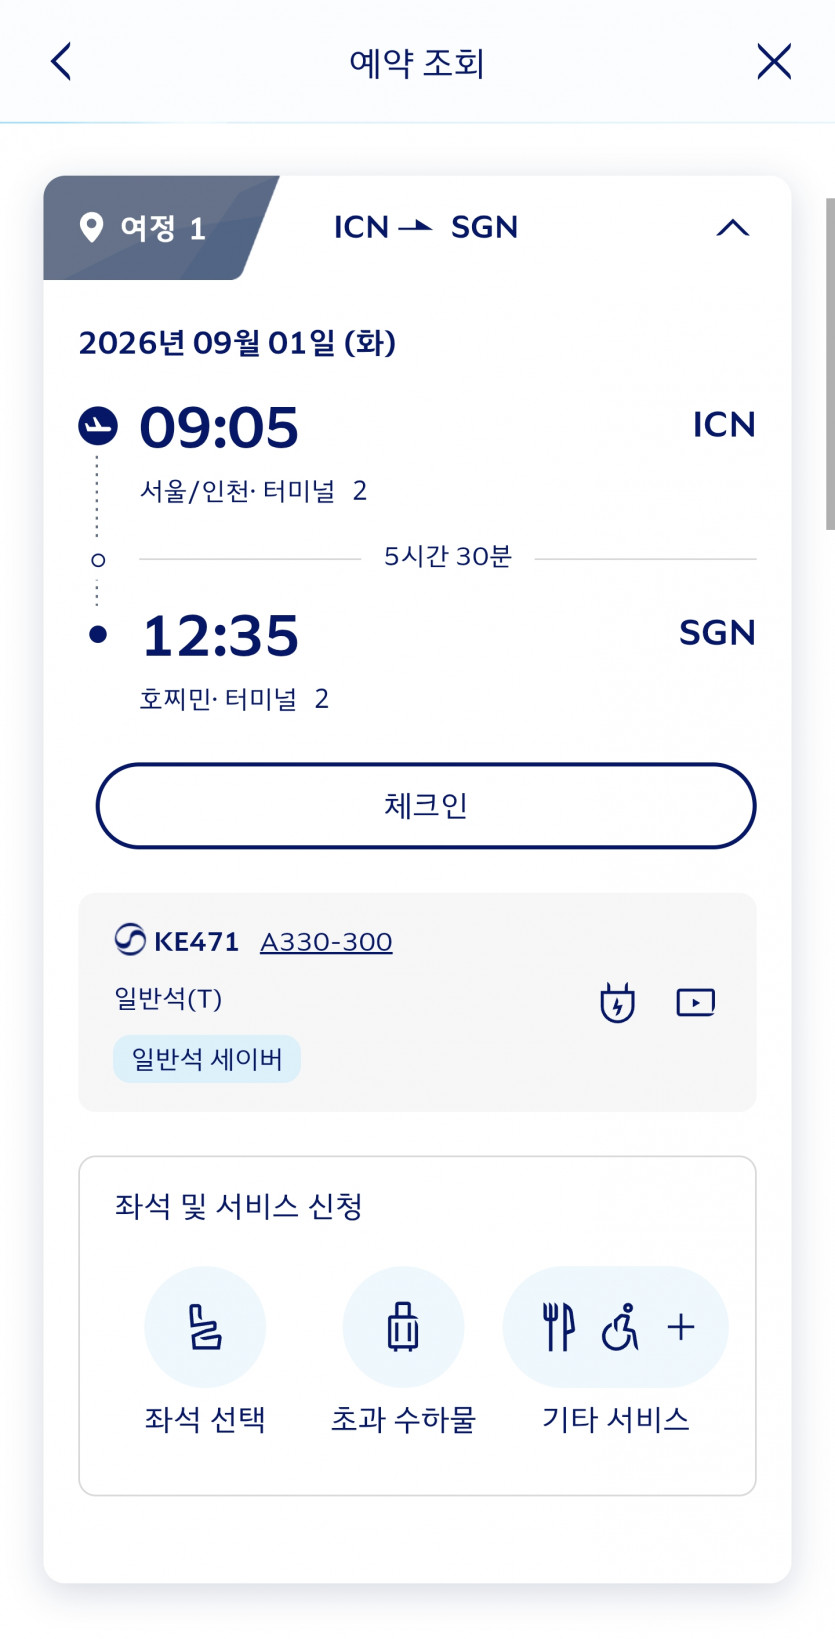Image resolution: width=835 pixels, height=1639 pixels.
Task: Tap the 일반석 세이버 fare badge
Action: pyautogui.click(x=207, y=1059)
